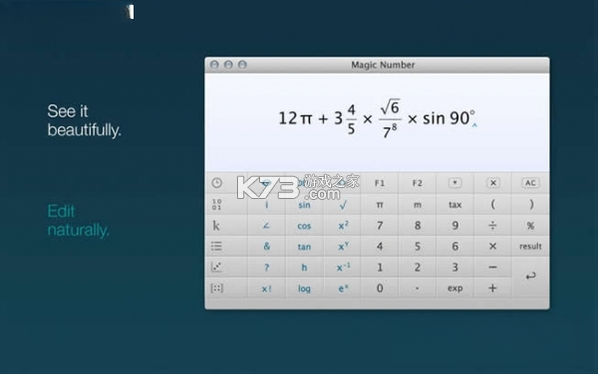
Task: Click the m memory key
Action: click(x=417, y=205)
